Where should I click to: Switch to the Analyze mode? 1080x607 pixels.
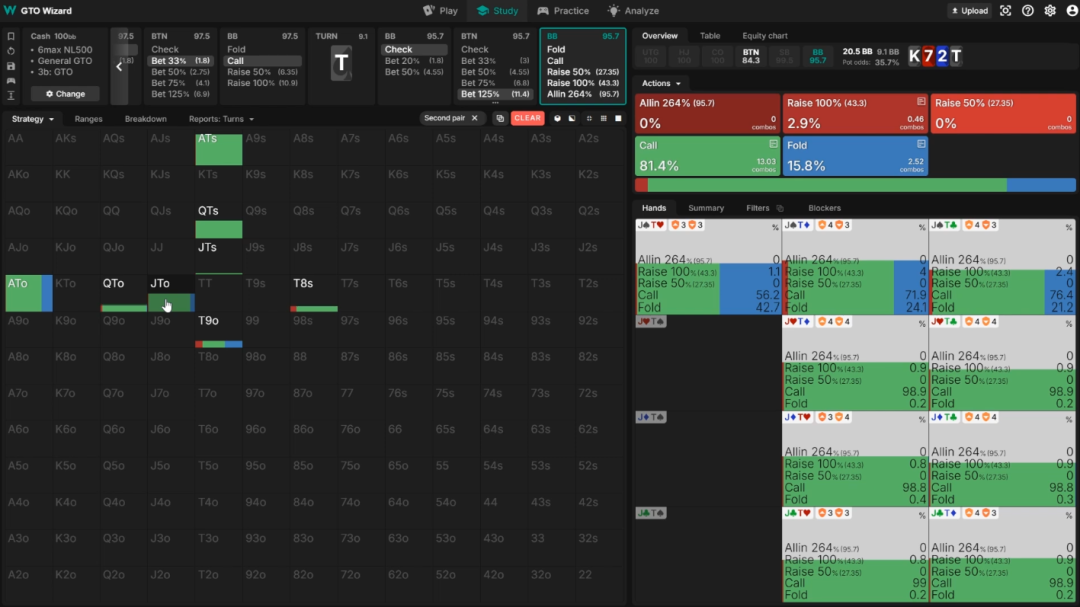(x=633, y=11)
